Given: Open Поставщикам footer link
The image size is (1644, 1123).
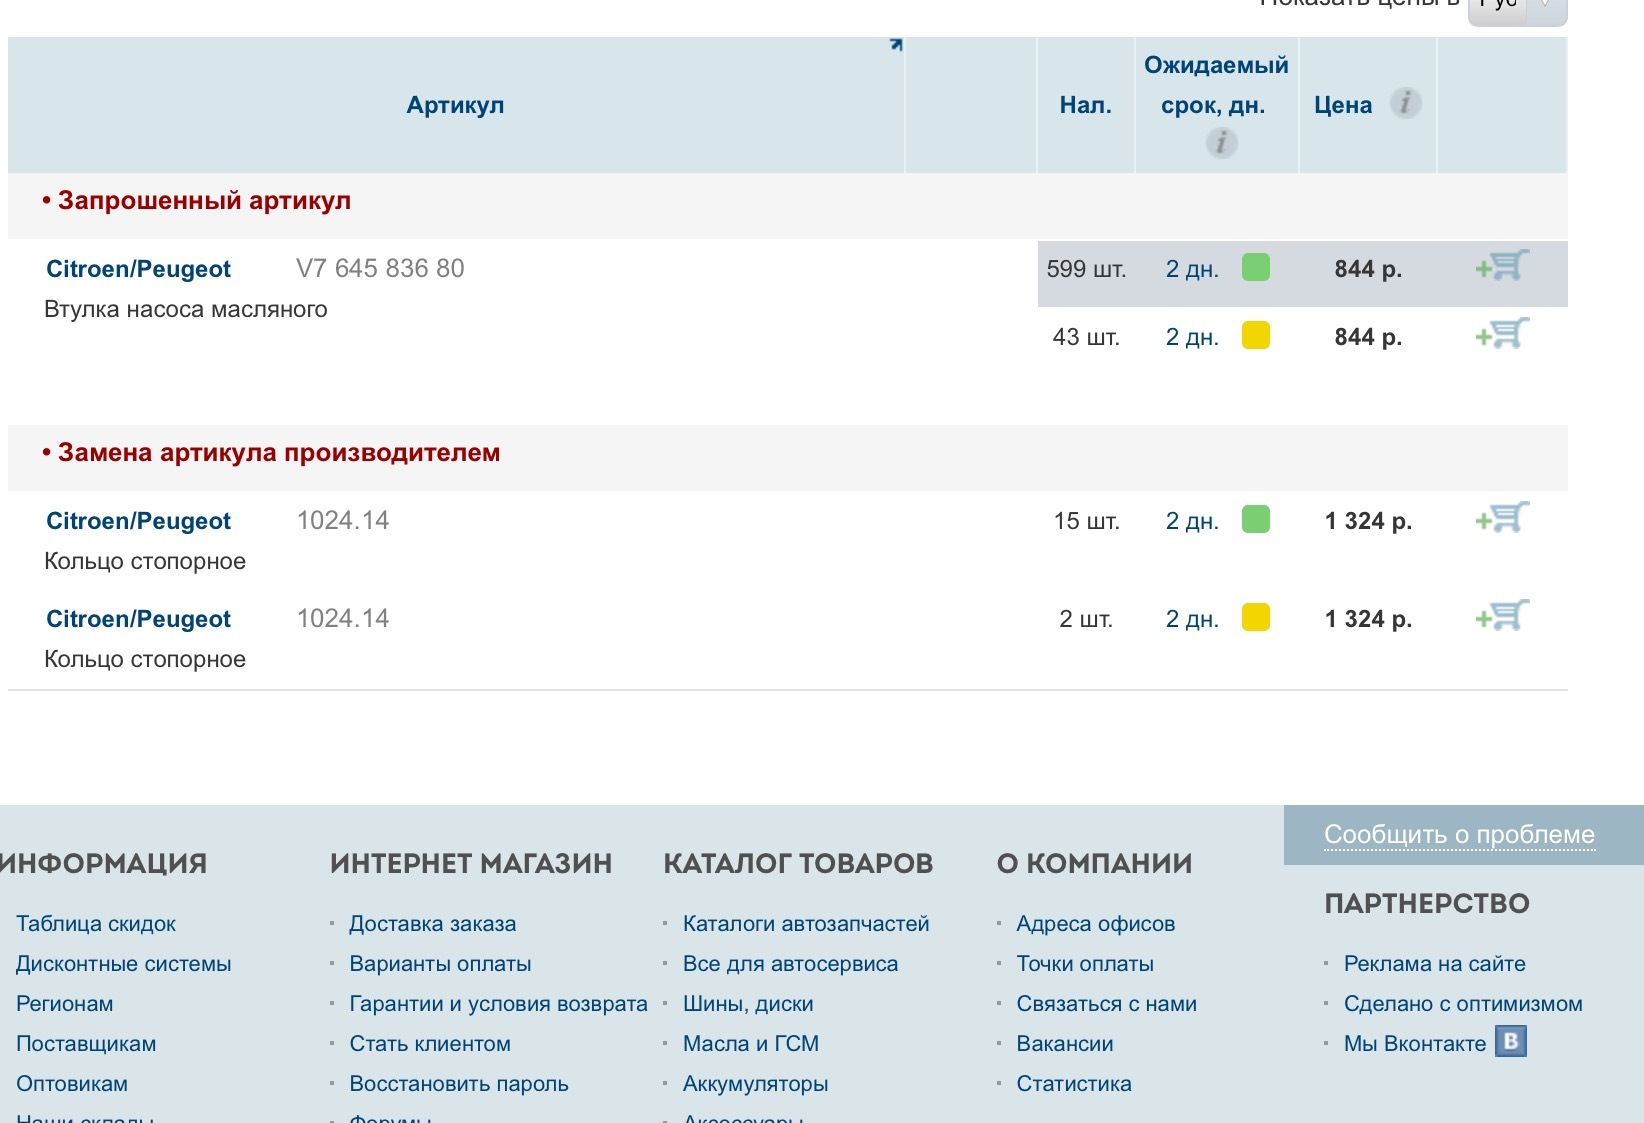Looking at the screenshot, I should click(86, 1044).
